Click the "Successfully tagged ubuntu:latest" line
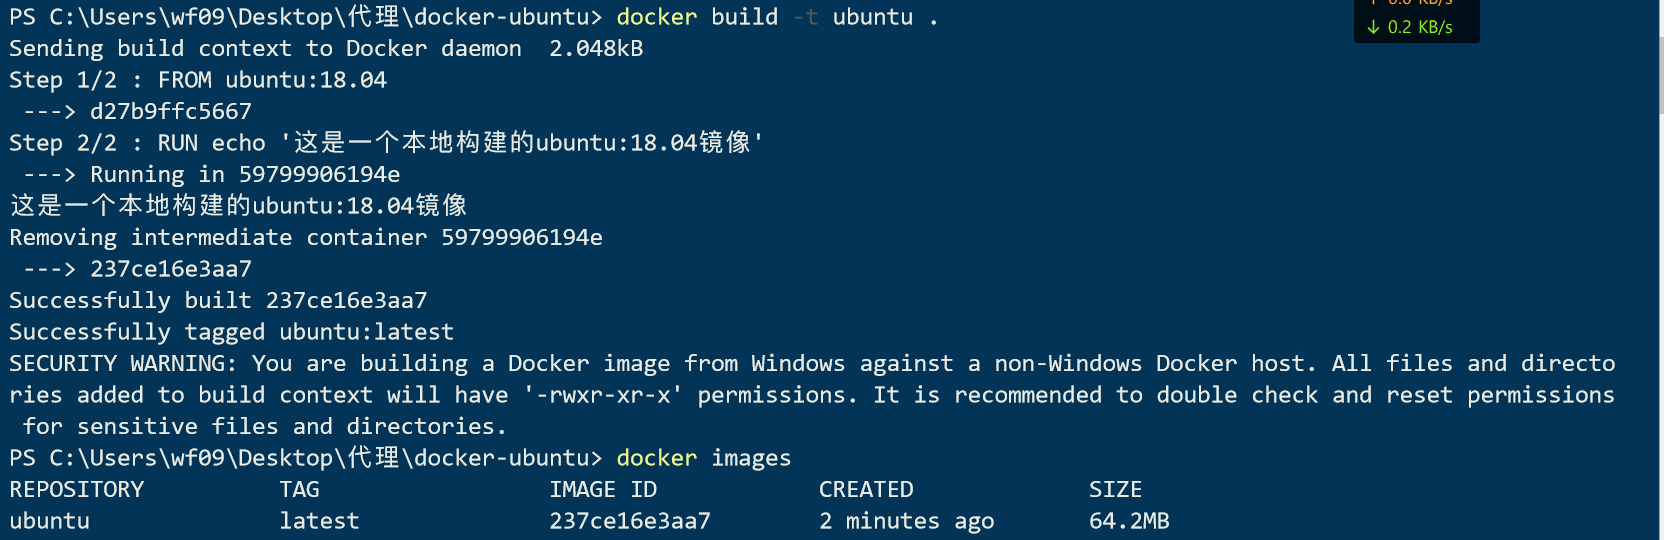 231,332
